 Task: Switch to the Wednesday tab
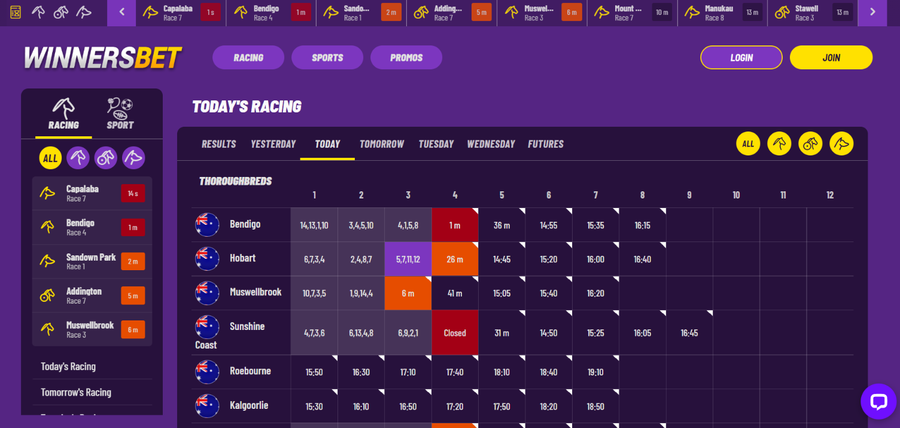tap(491, 144)
